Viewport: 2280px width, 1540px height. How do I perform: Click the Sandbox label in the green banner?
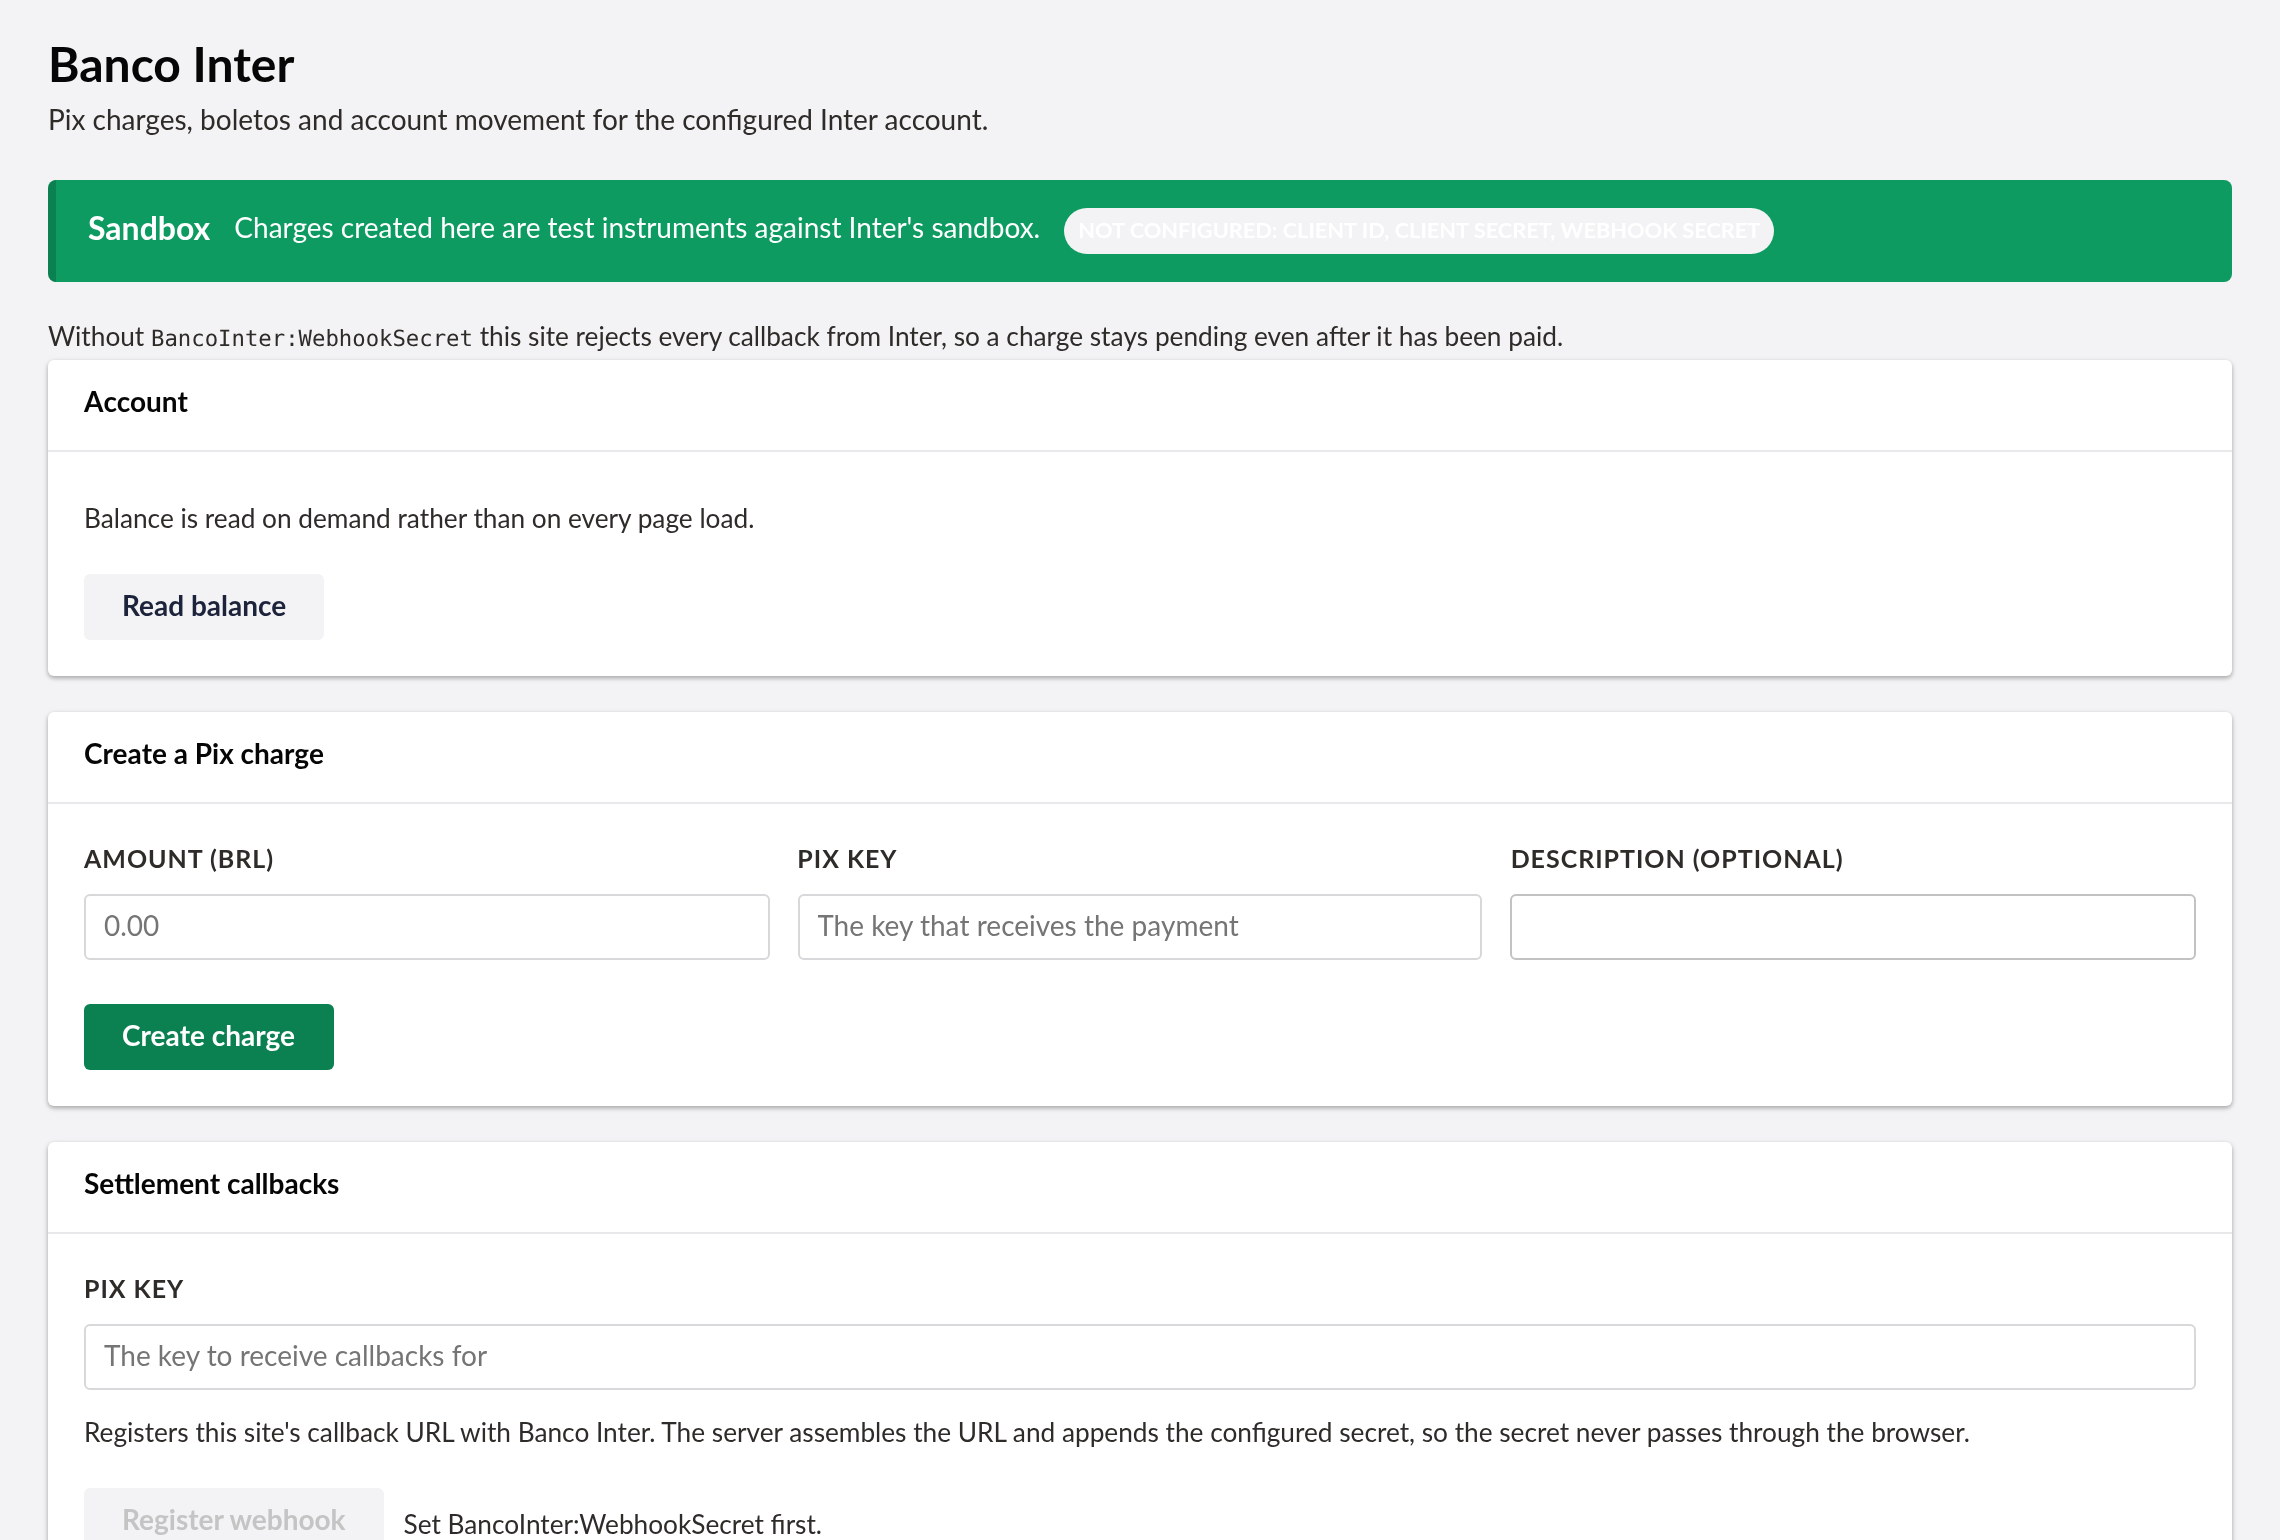tap(149, 229)
